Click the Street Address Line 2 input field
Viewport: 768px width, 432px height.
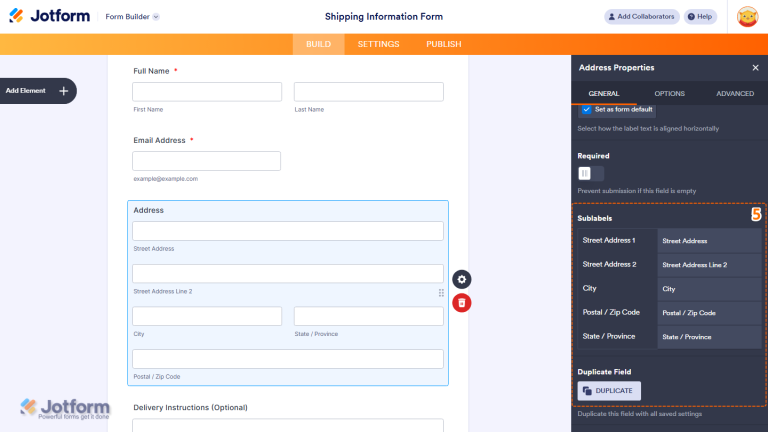(288, 273)
